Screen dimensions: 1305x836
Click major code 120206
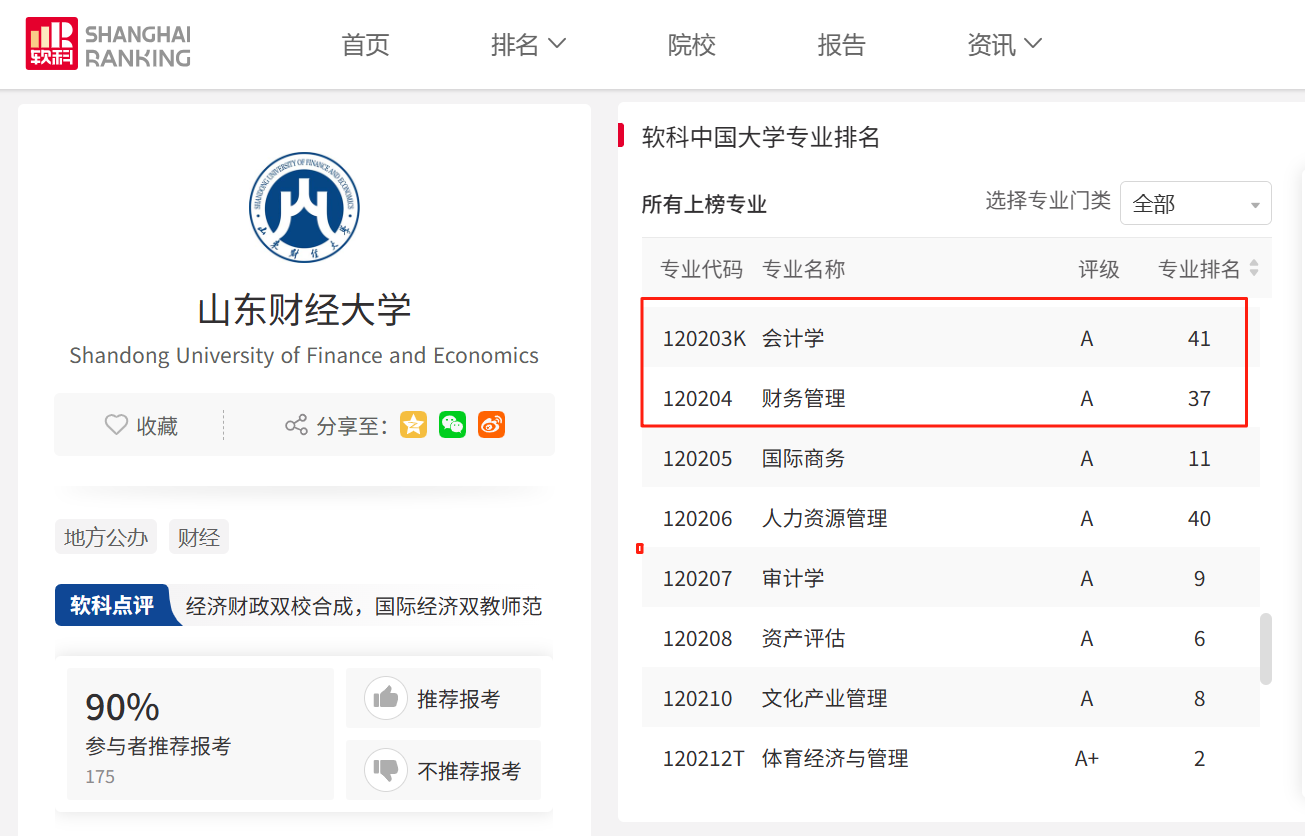697,518
